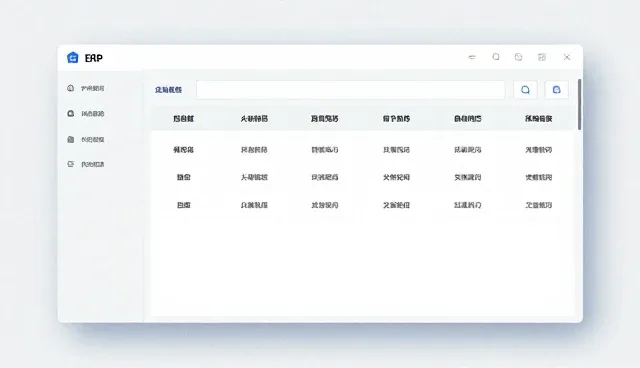Open the third sidebar menu item
The image size is (640, 368).
(x=86, y=140)
